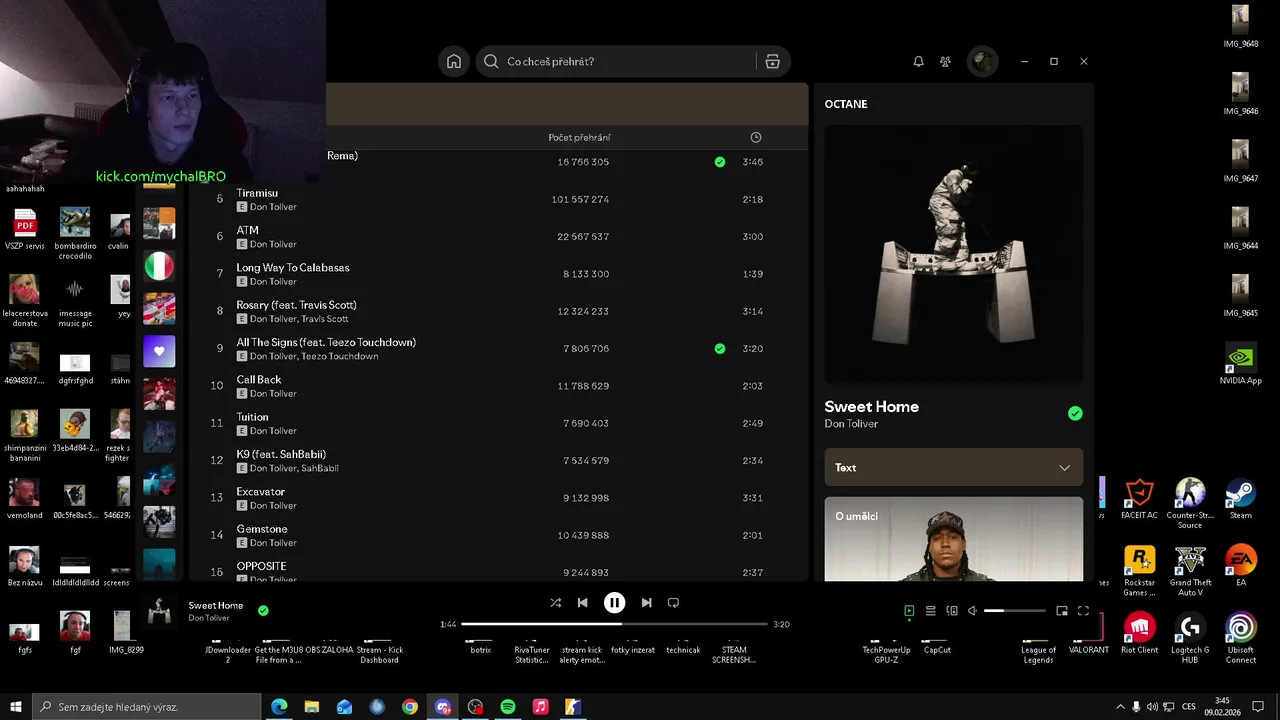The image size is (1280, 720).
Task: Open the Ubisoft Connect desktop shortcut
Action: [1241, 638]
